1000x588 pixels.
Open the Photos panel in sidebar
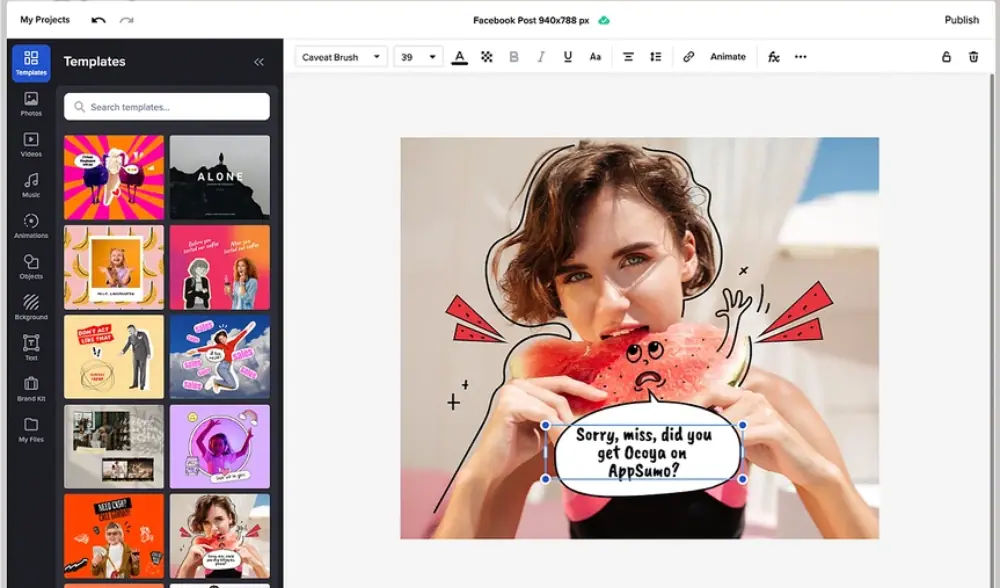(x=31, y=104)
